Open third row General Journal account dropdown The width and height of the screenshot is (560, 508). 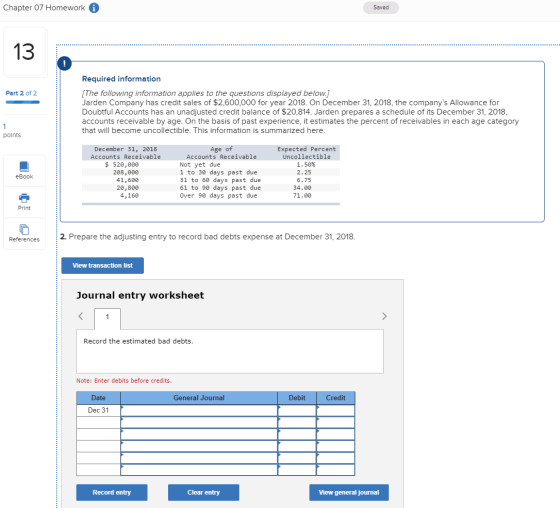(x=199, y=434)
